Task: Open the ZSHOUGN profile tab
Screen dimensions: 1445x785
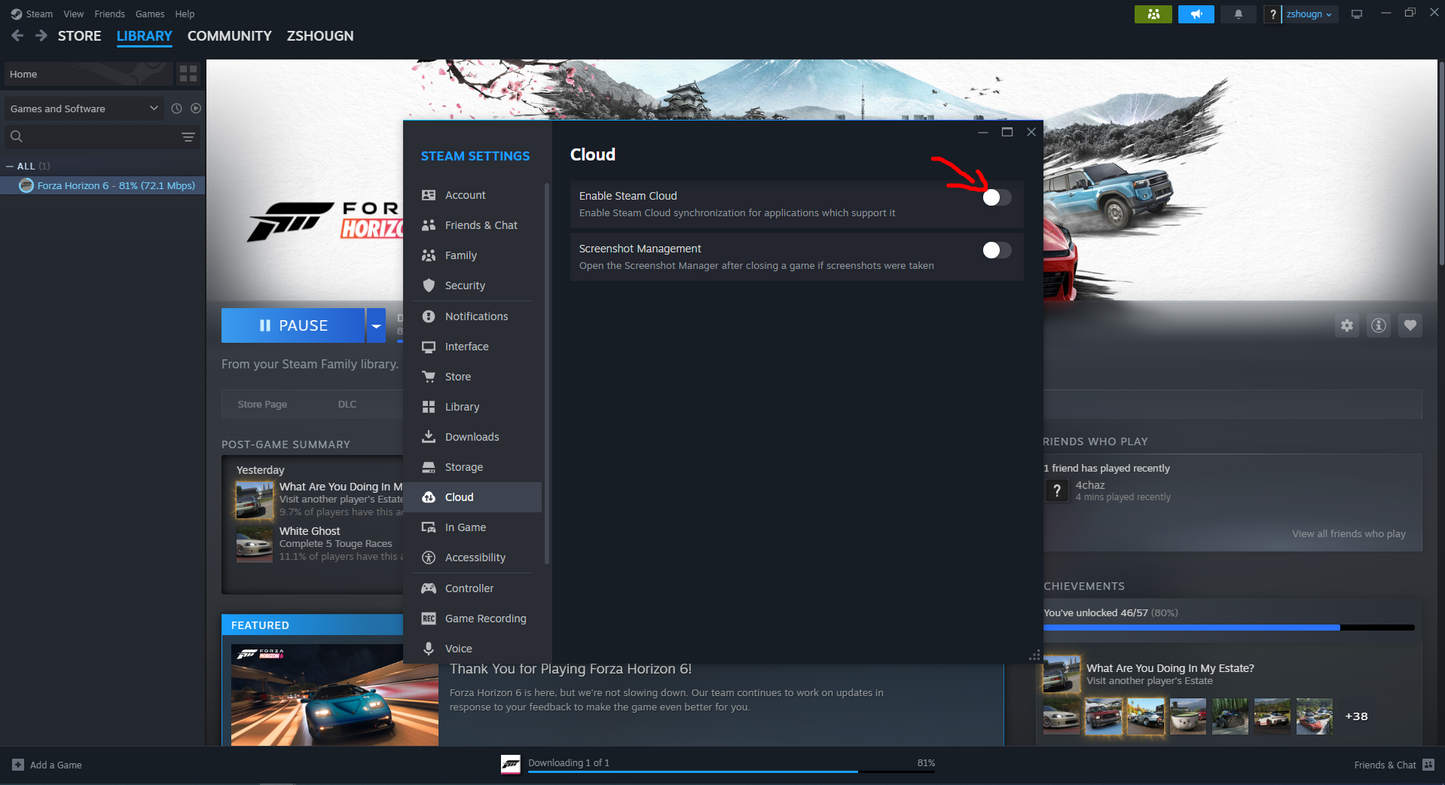Action: pos(320,36)
